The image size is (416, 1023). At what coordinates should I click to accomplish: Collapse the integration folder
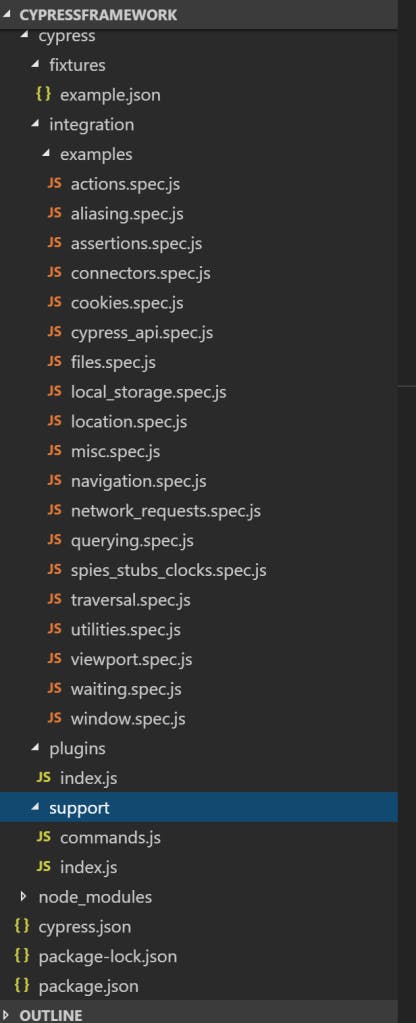click(x=35, y=124)
